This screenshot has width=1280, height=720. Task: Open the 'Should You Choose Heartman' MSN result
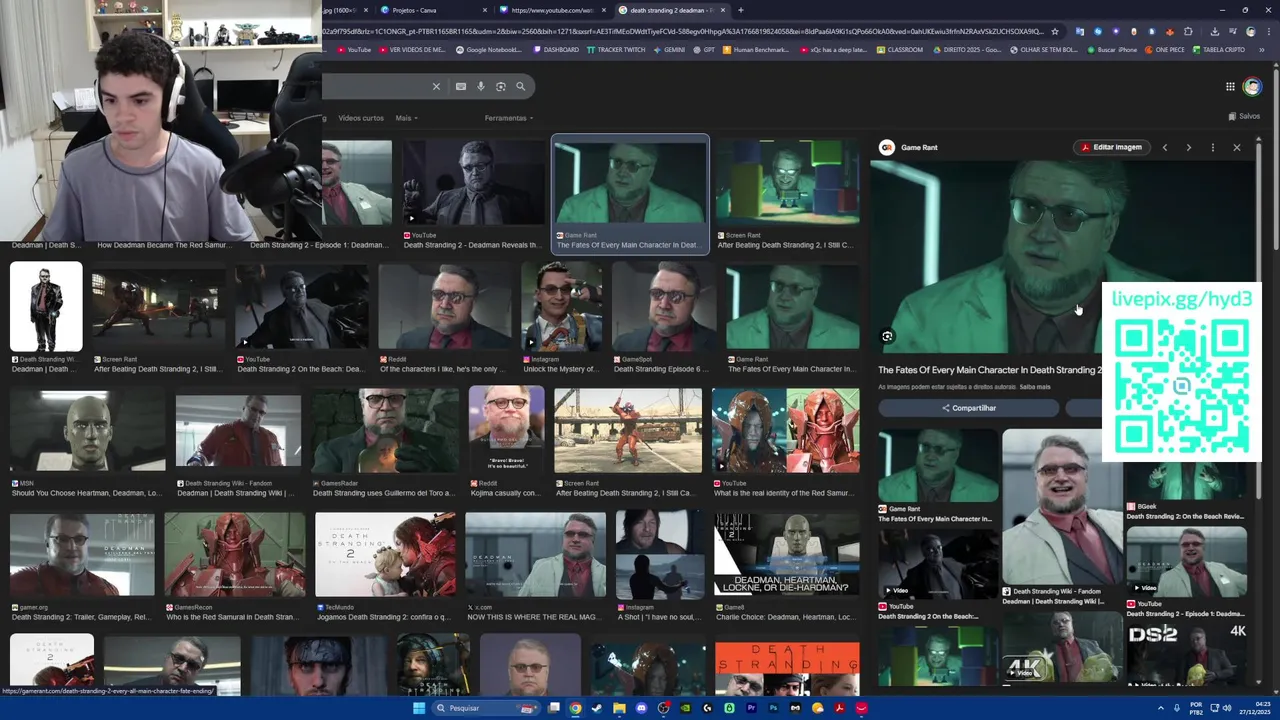(86, 443)
